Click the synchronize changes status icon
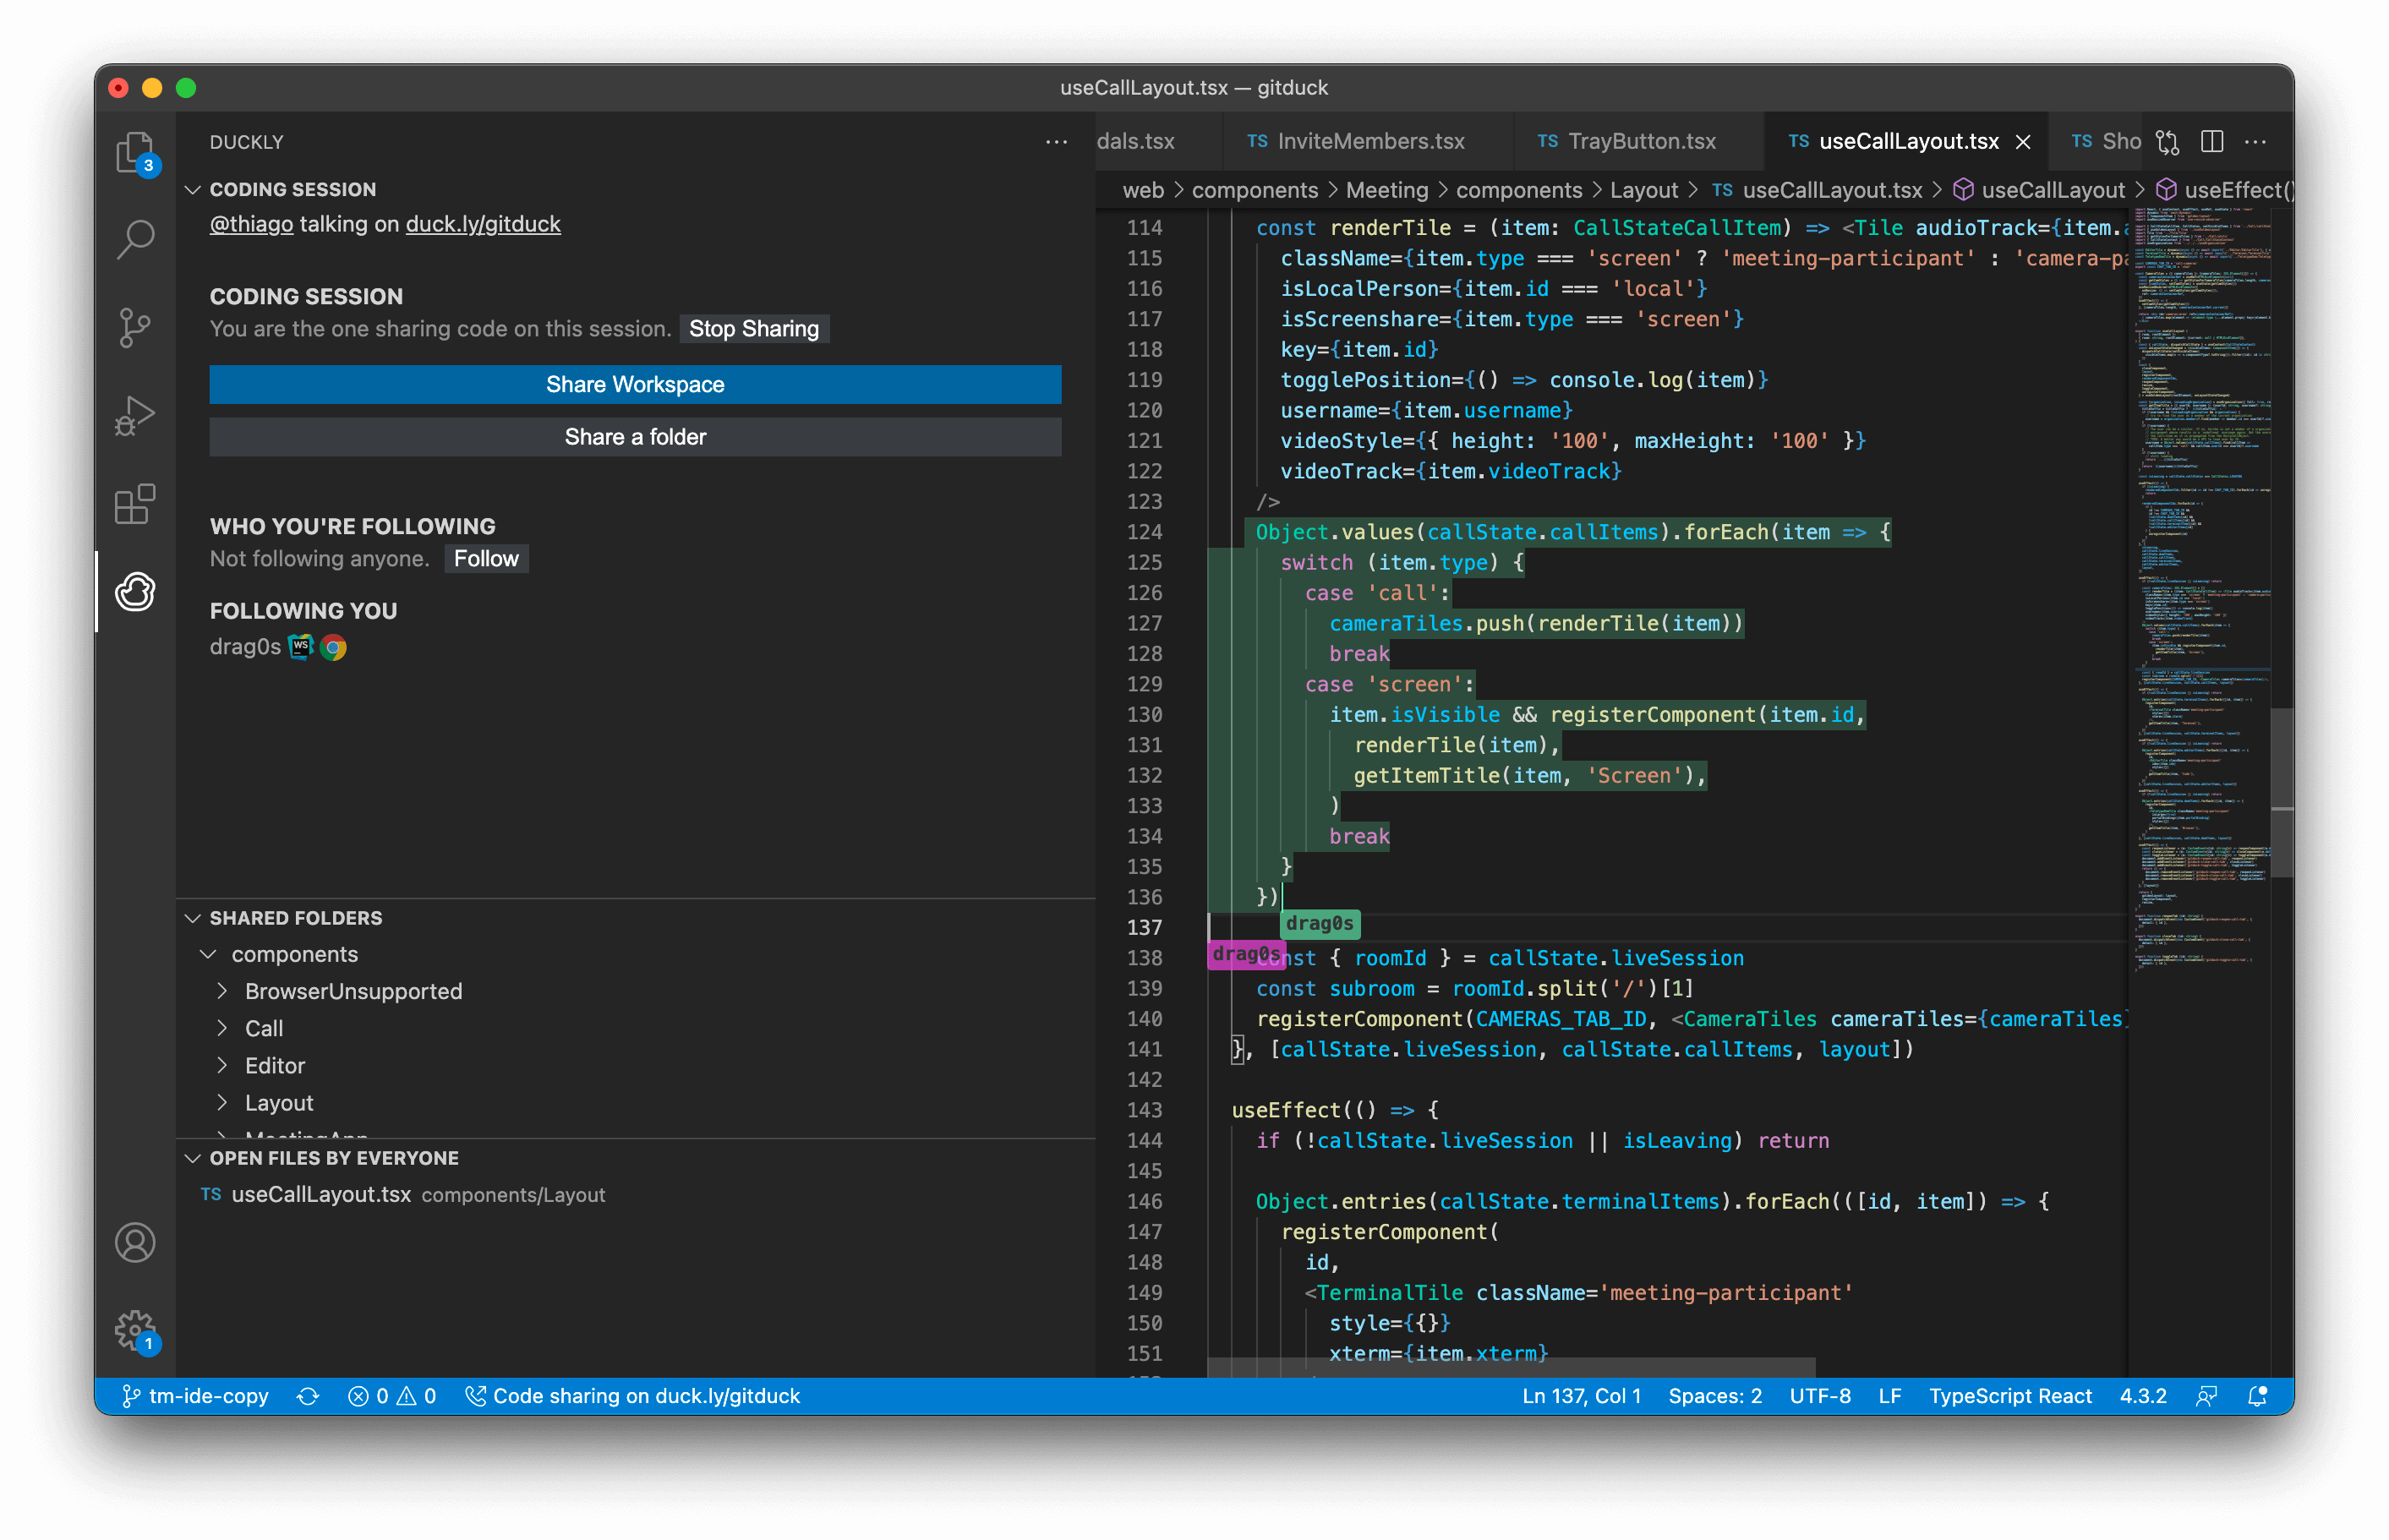Screen dimensions: 2389x1540 point(308,1396)
